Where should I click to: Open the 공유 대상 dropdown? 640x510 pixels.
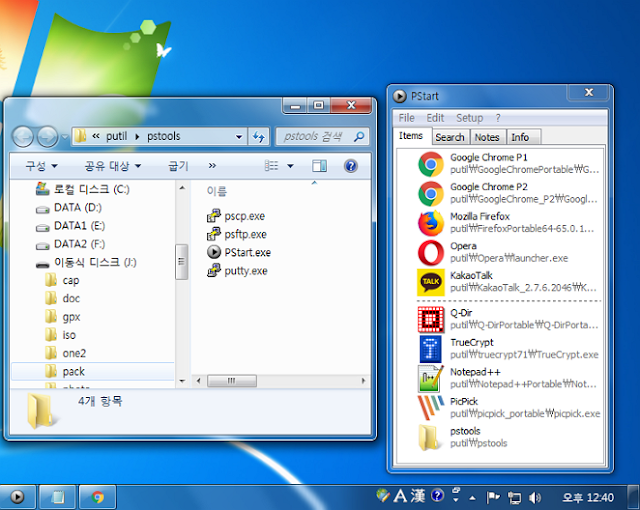coord(112,166)
